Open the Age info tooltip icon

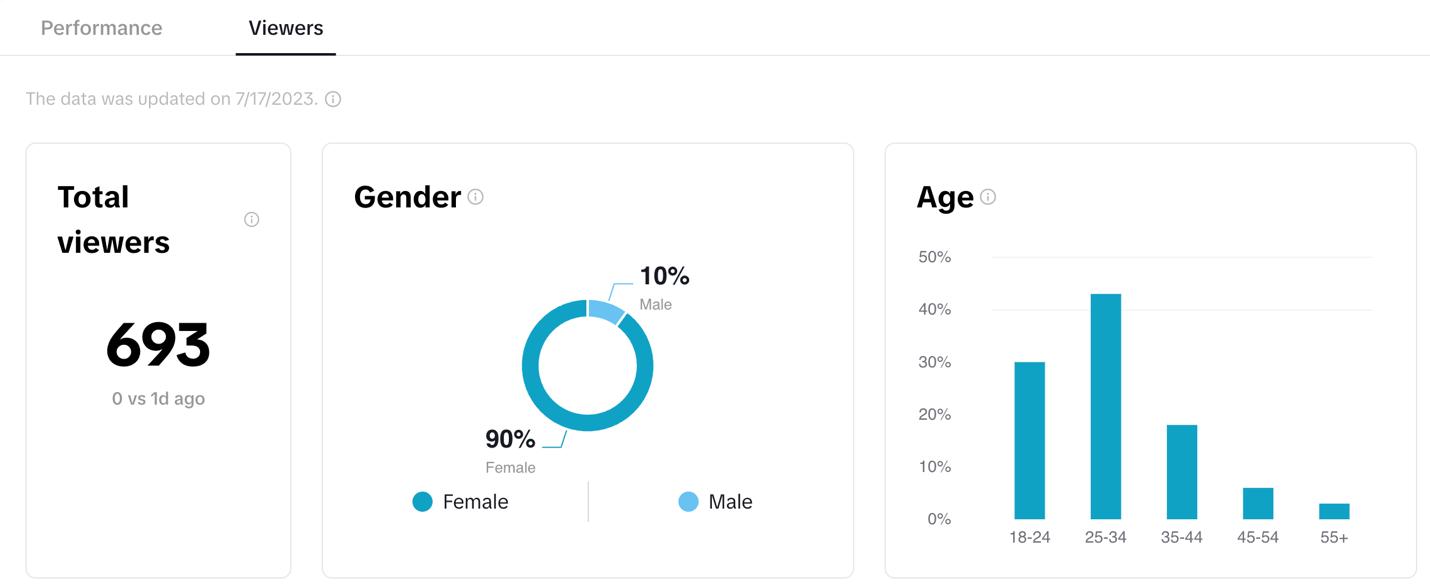click(x=988, y=197)
